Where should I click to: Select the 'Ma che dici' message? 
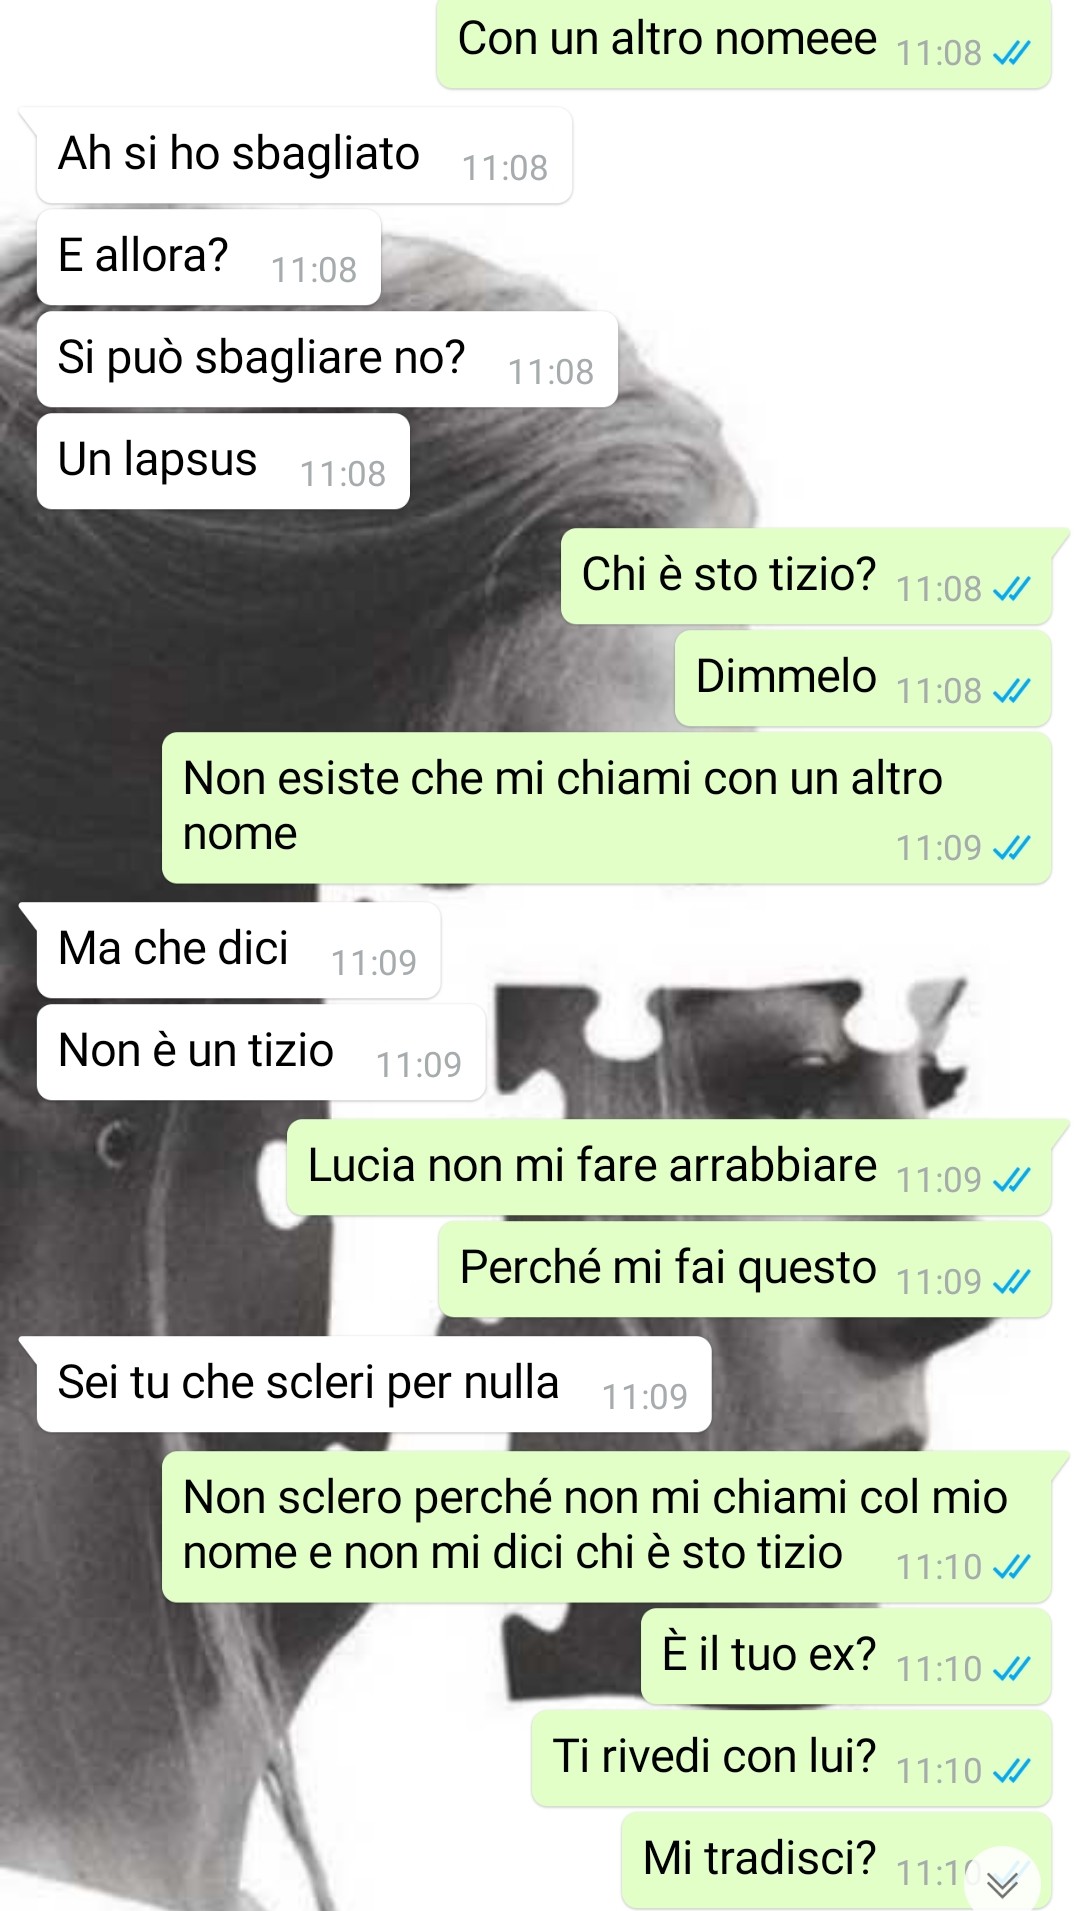238,950
